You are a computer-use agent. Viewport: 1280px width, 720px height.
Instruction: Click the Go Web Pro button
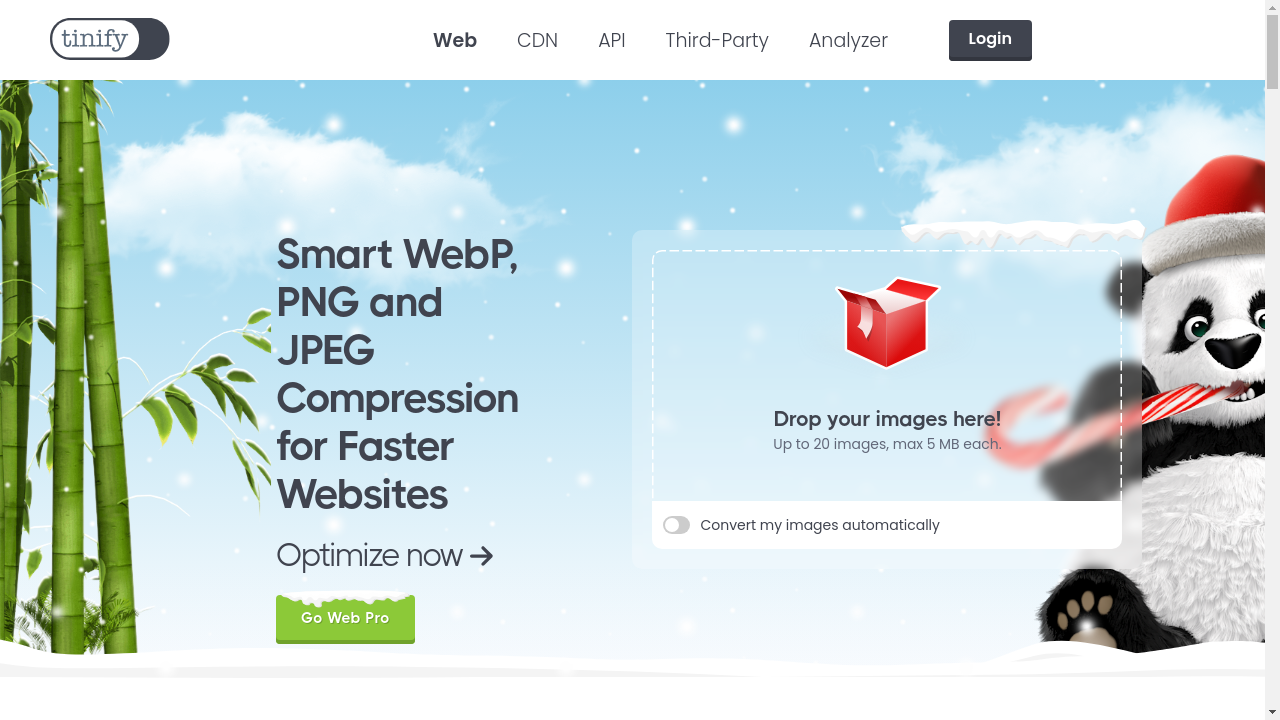[x=345, y=619]
